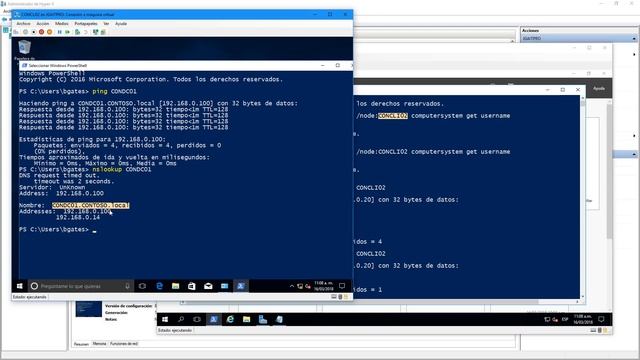Click the Cortana search box in CONCLI02 VM
The image size is (640, 360).
(x=81, y=286)
